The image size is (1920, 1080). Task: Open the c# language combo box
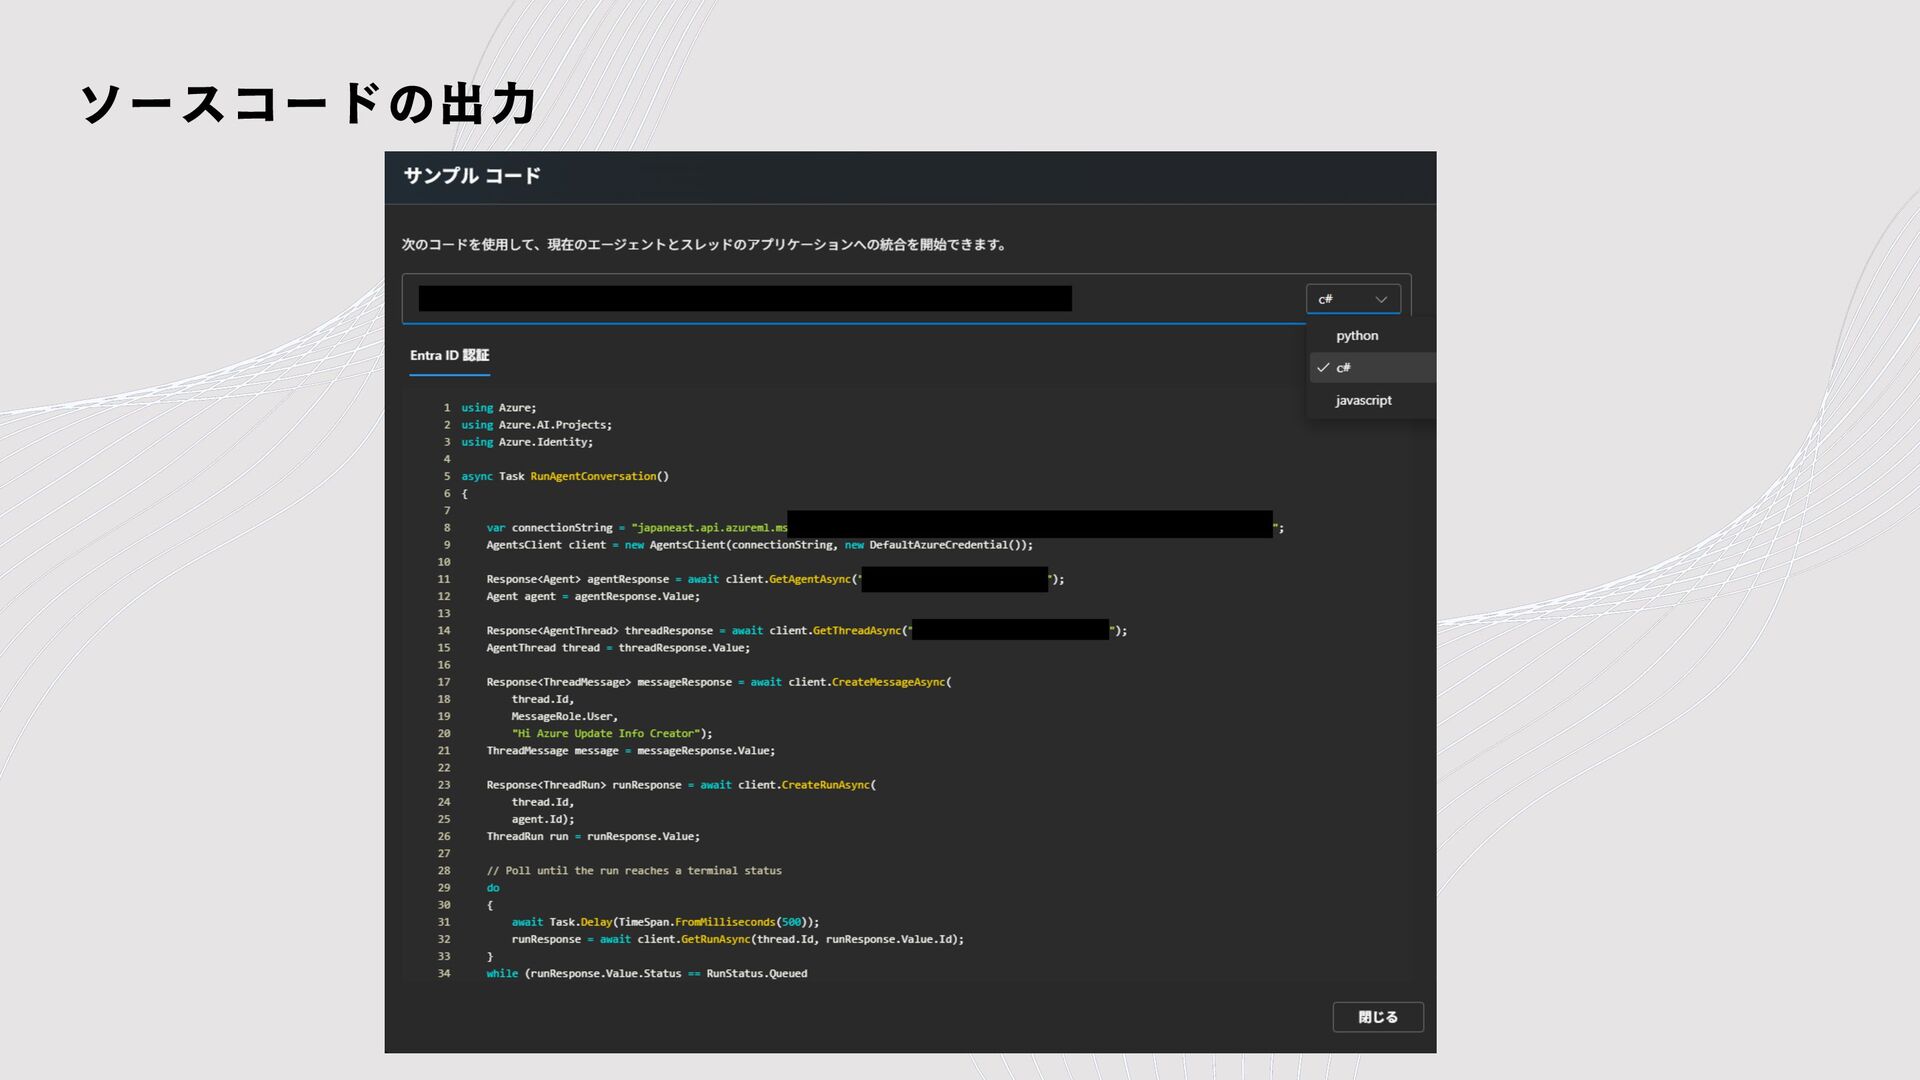click(x=1352, y=299)
